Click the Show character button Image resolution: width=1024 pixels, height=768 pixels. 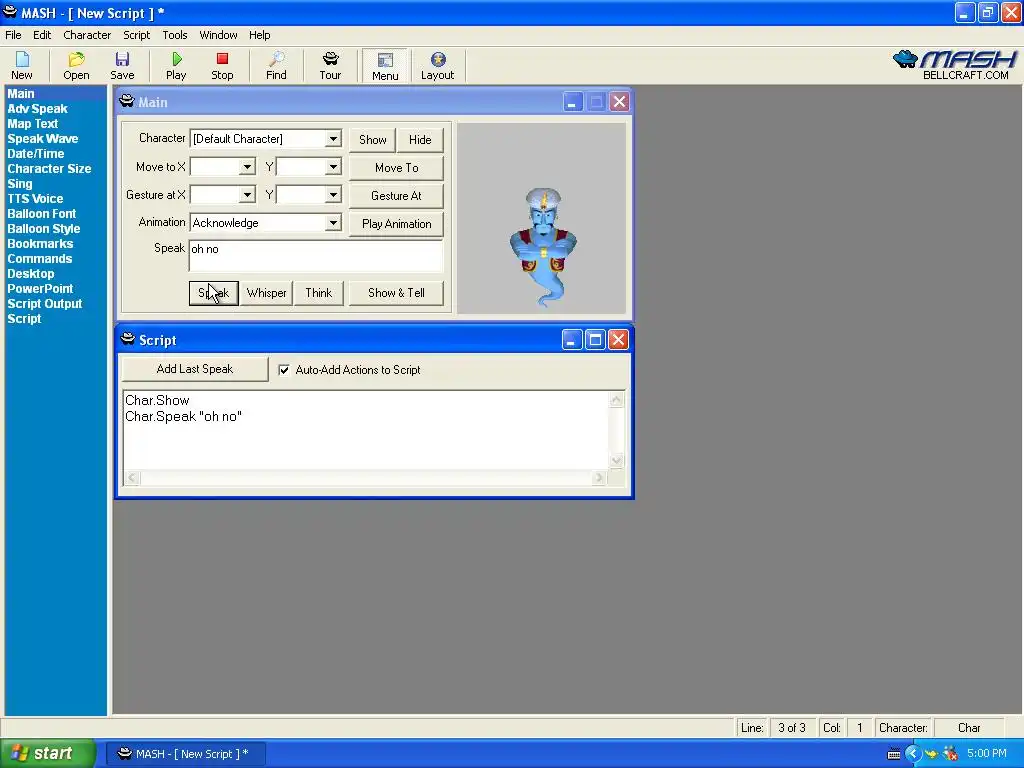[x=372, y=140]
